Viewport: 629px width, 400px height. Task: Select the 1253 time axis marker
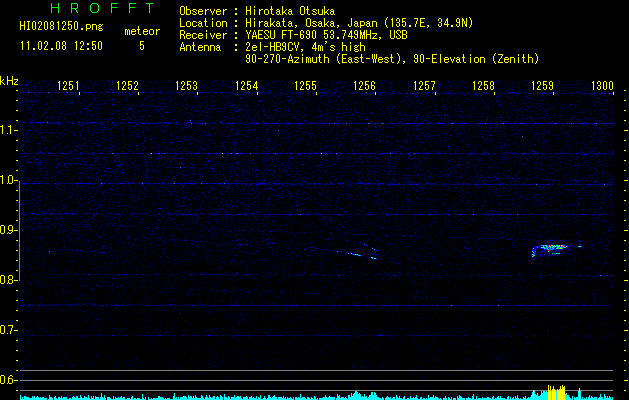coord(187,86)
